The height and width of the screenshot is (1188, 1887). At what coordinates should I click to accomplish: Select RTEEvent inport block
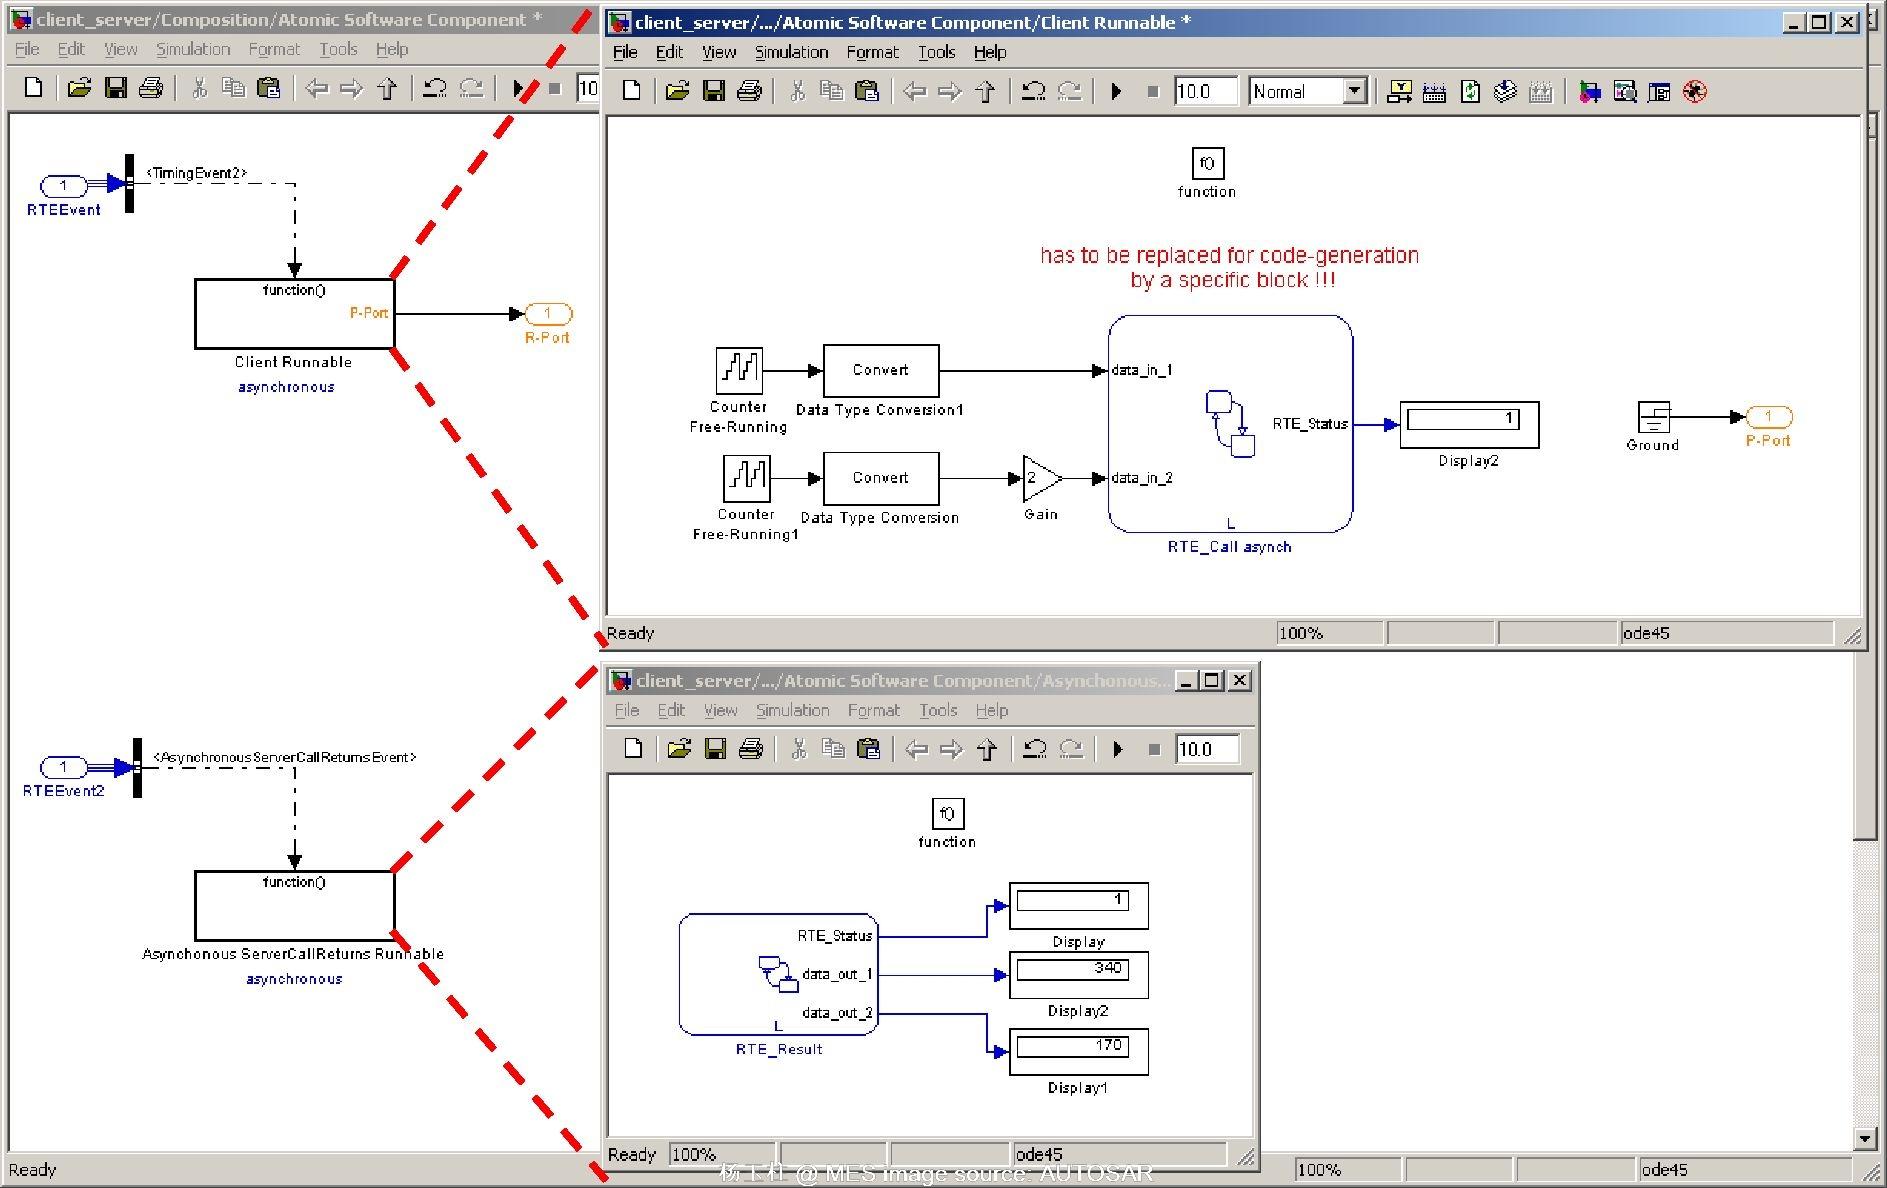click(63, 185)
